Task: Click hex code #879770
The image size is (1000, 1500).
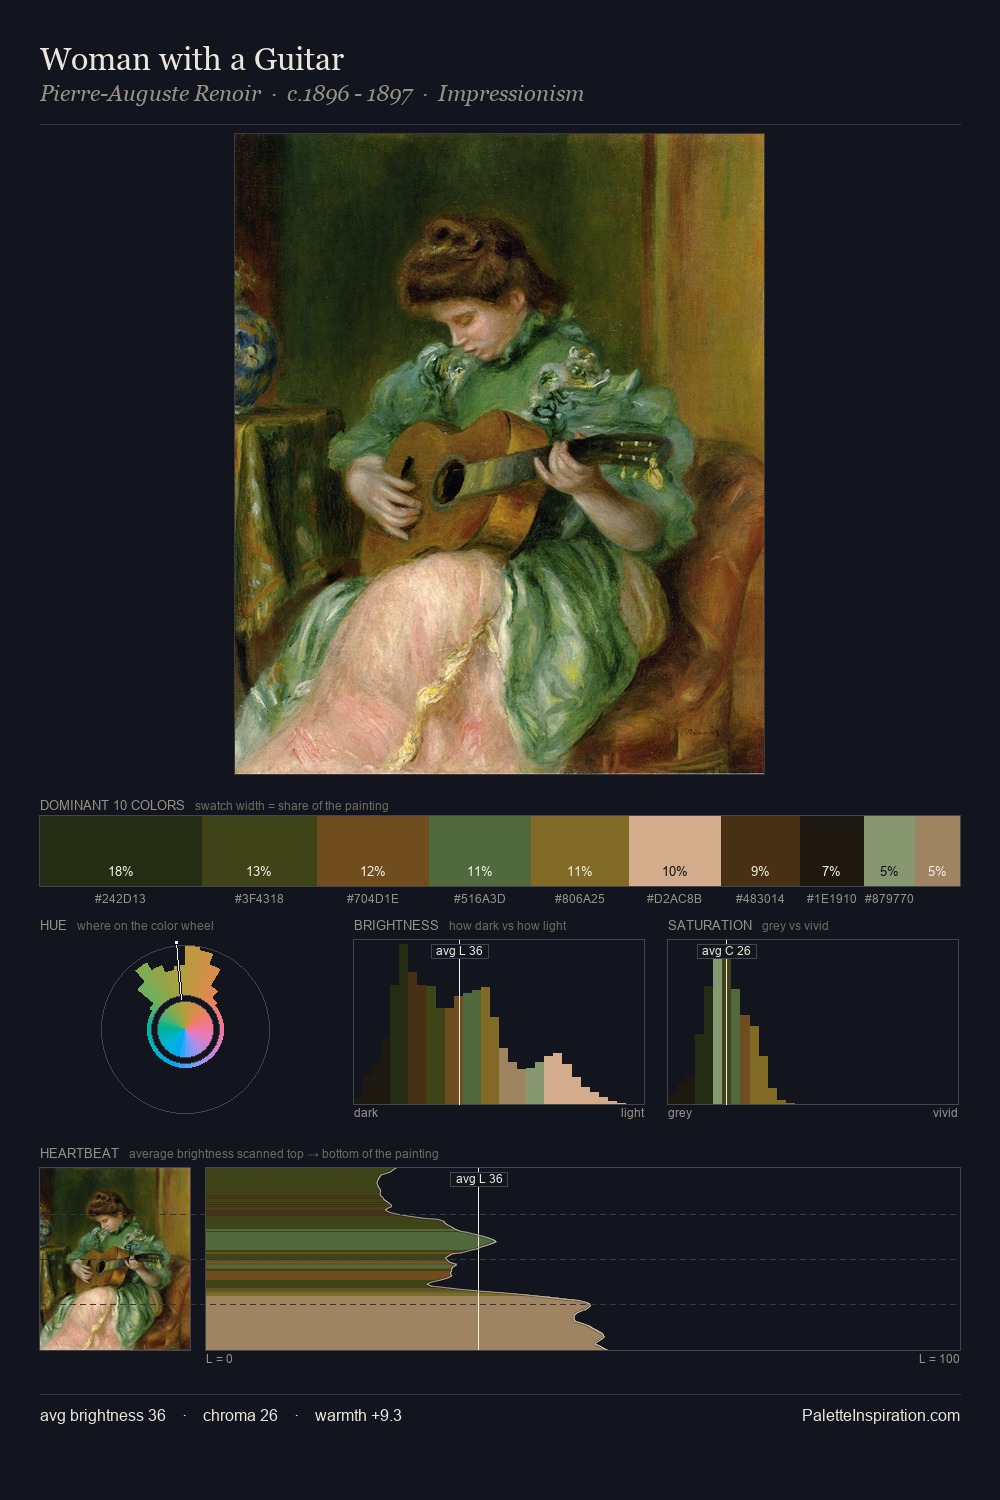Action: pos(889,899)
